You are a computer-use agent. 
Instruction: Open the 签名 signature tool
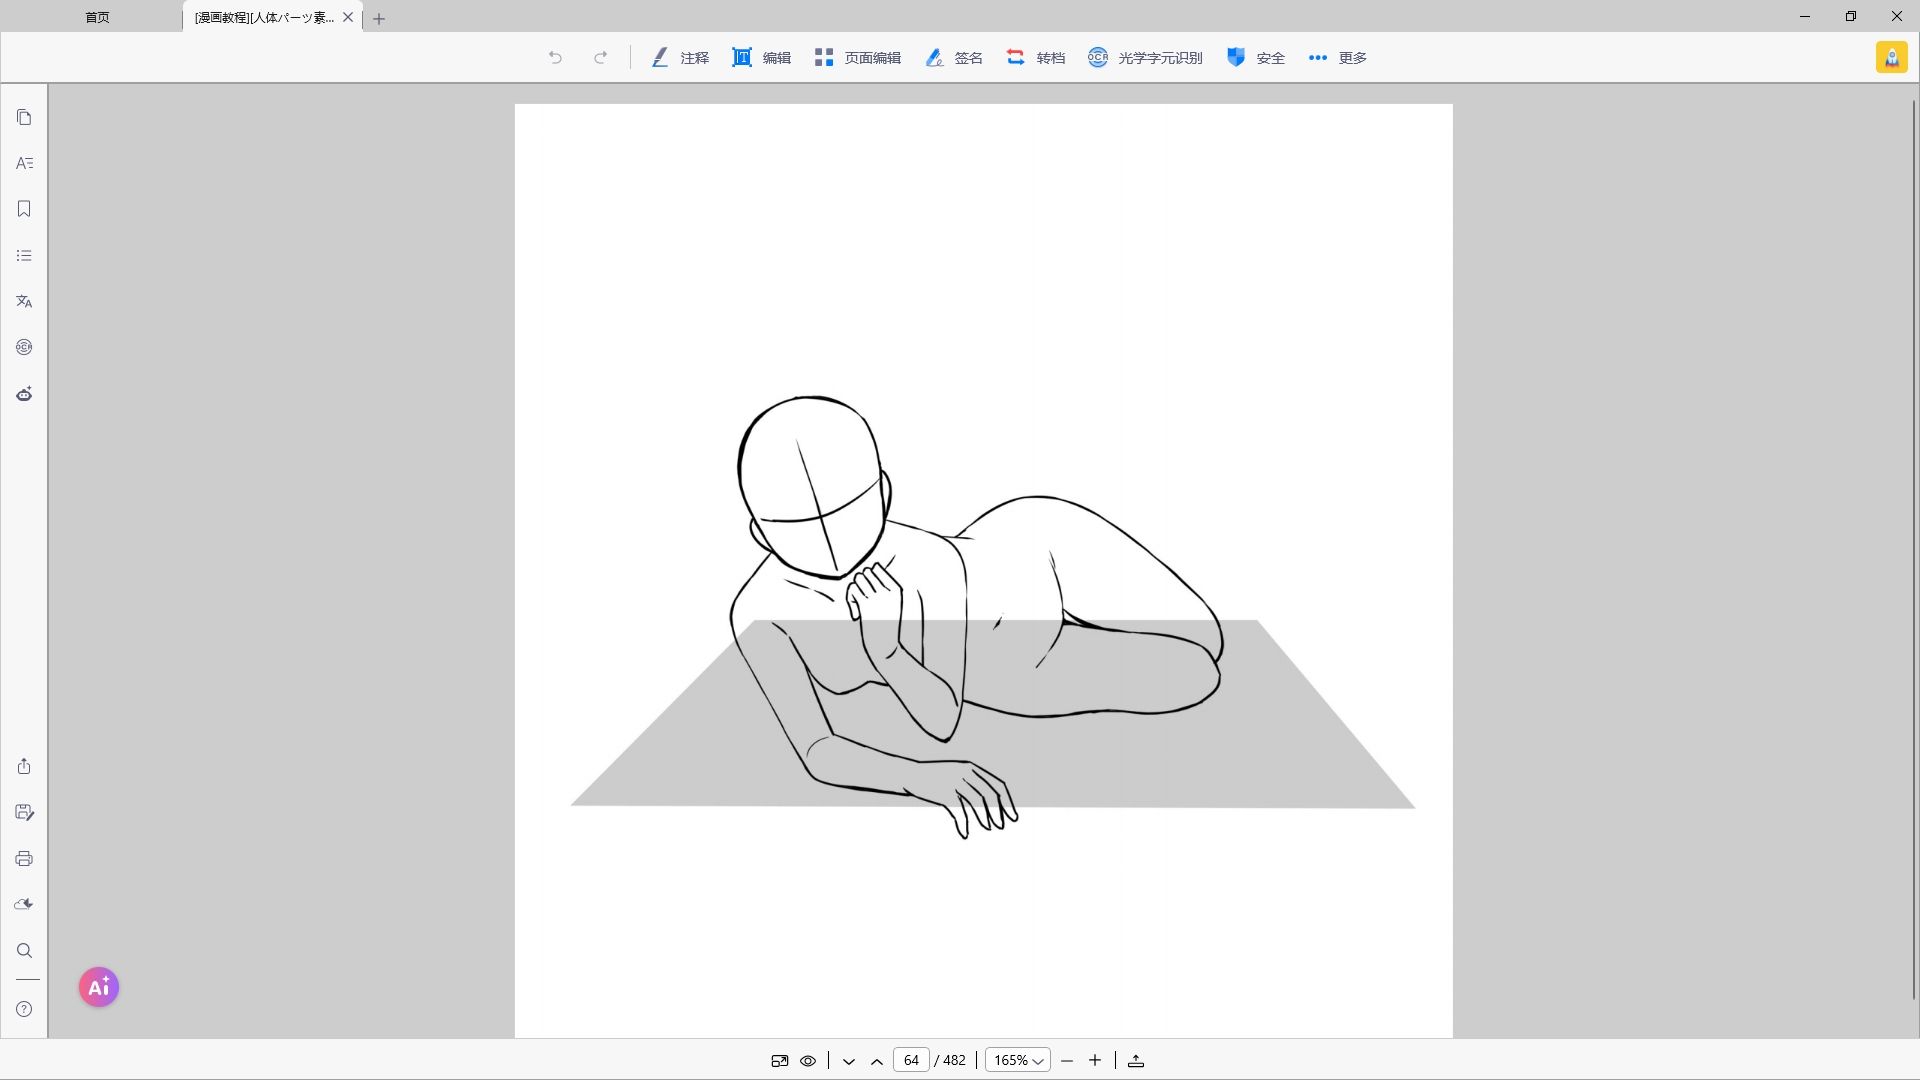[x=954, y=58]
